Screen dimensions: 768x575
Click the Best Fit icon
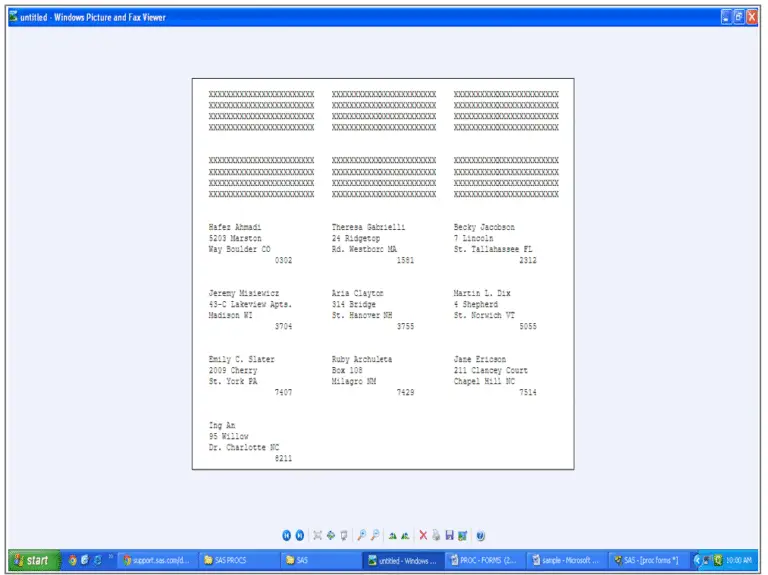(317, 536)
